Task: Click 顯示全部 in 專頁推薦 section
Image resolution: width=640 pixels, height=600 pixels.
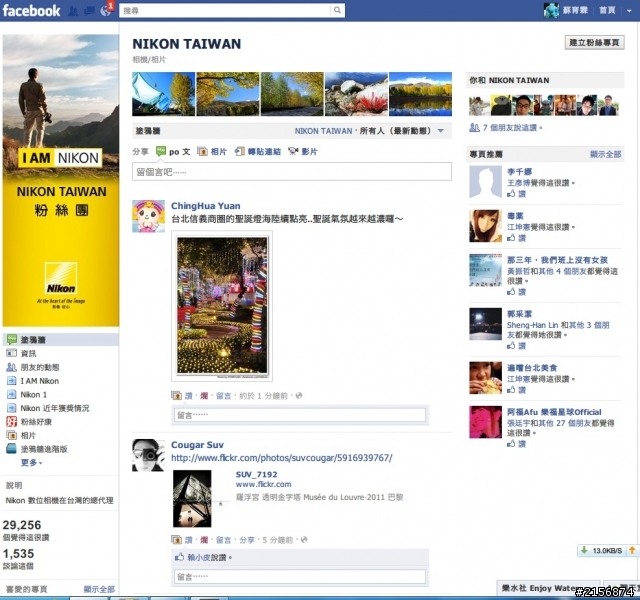Action: coord(605,154)
